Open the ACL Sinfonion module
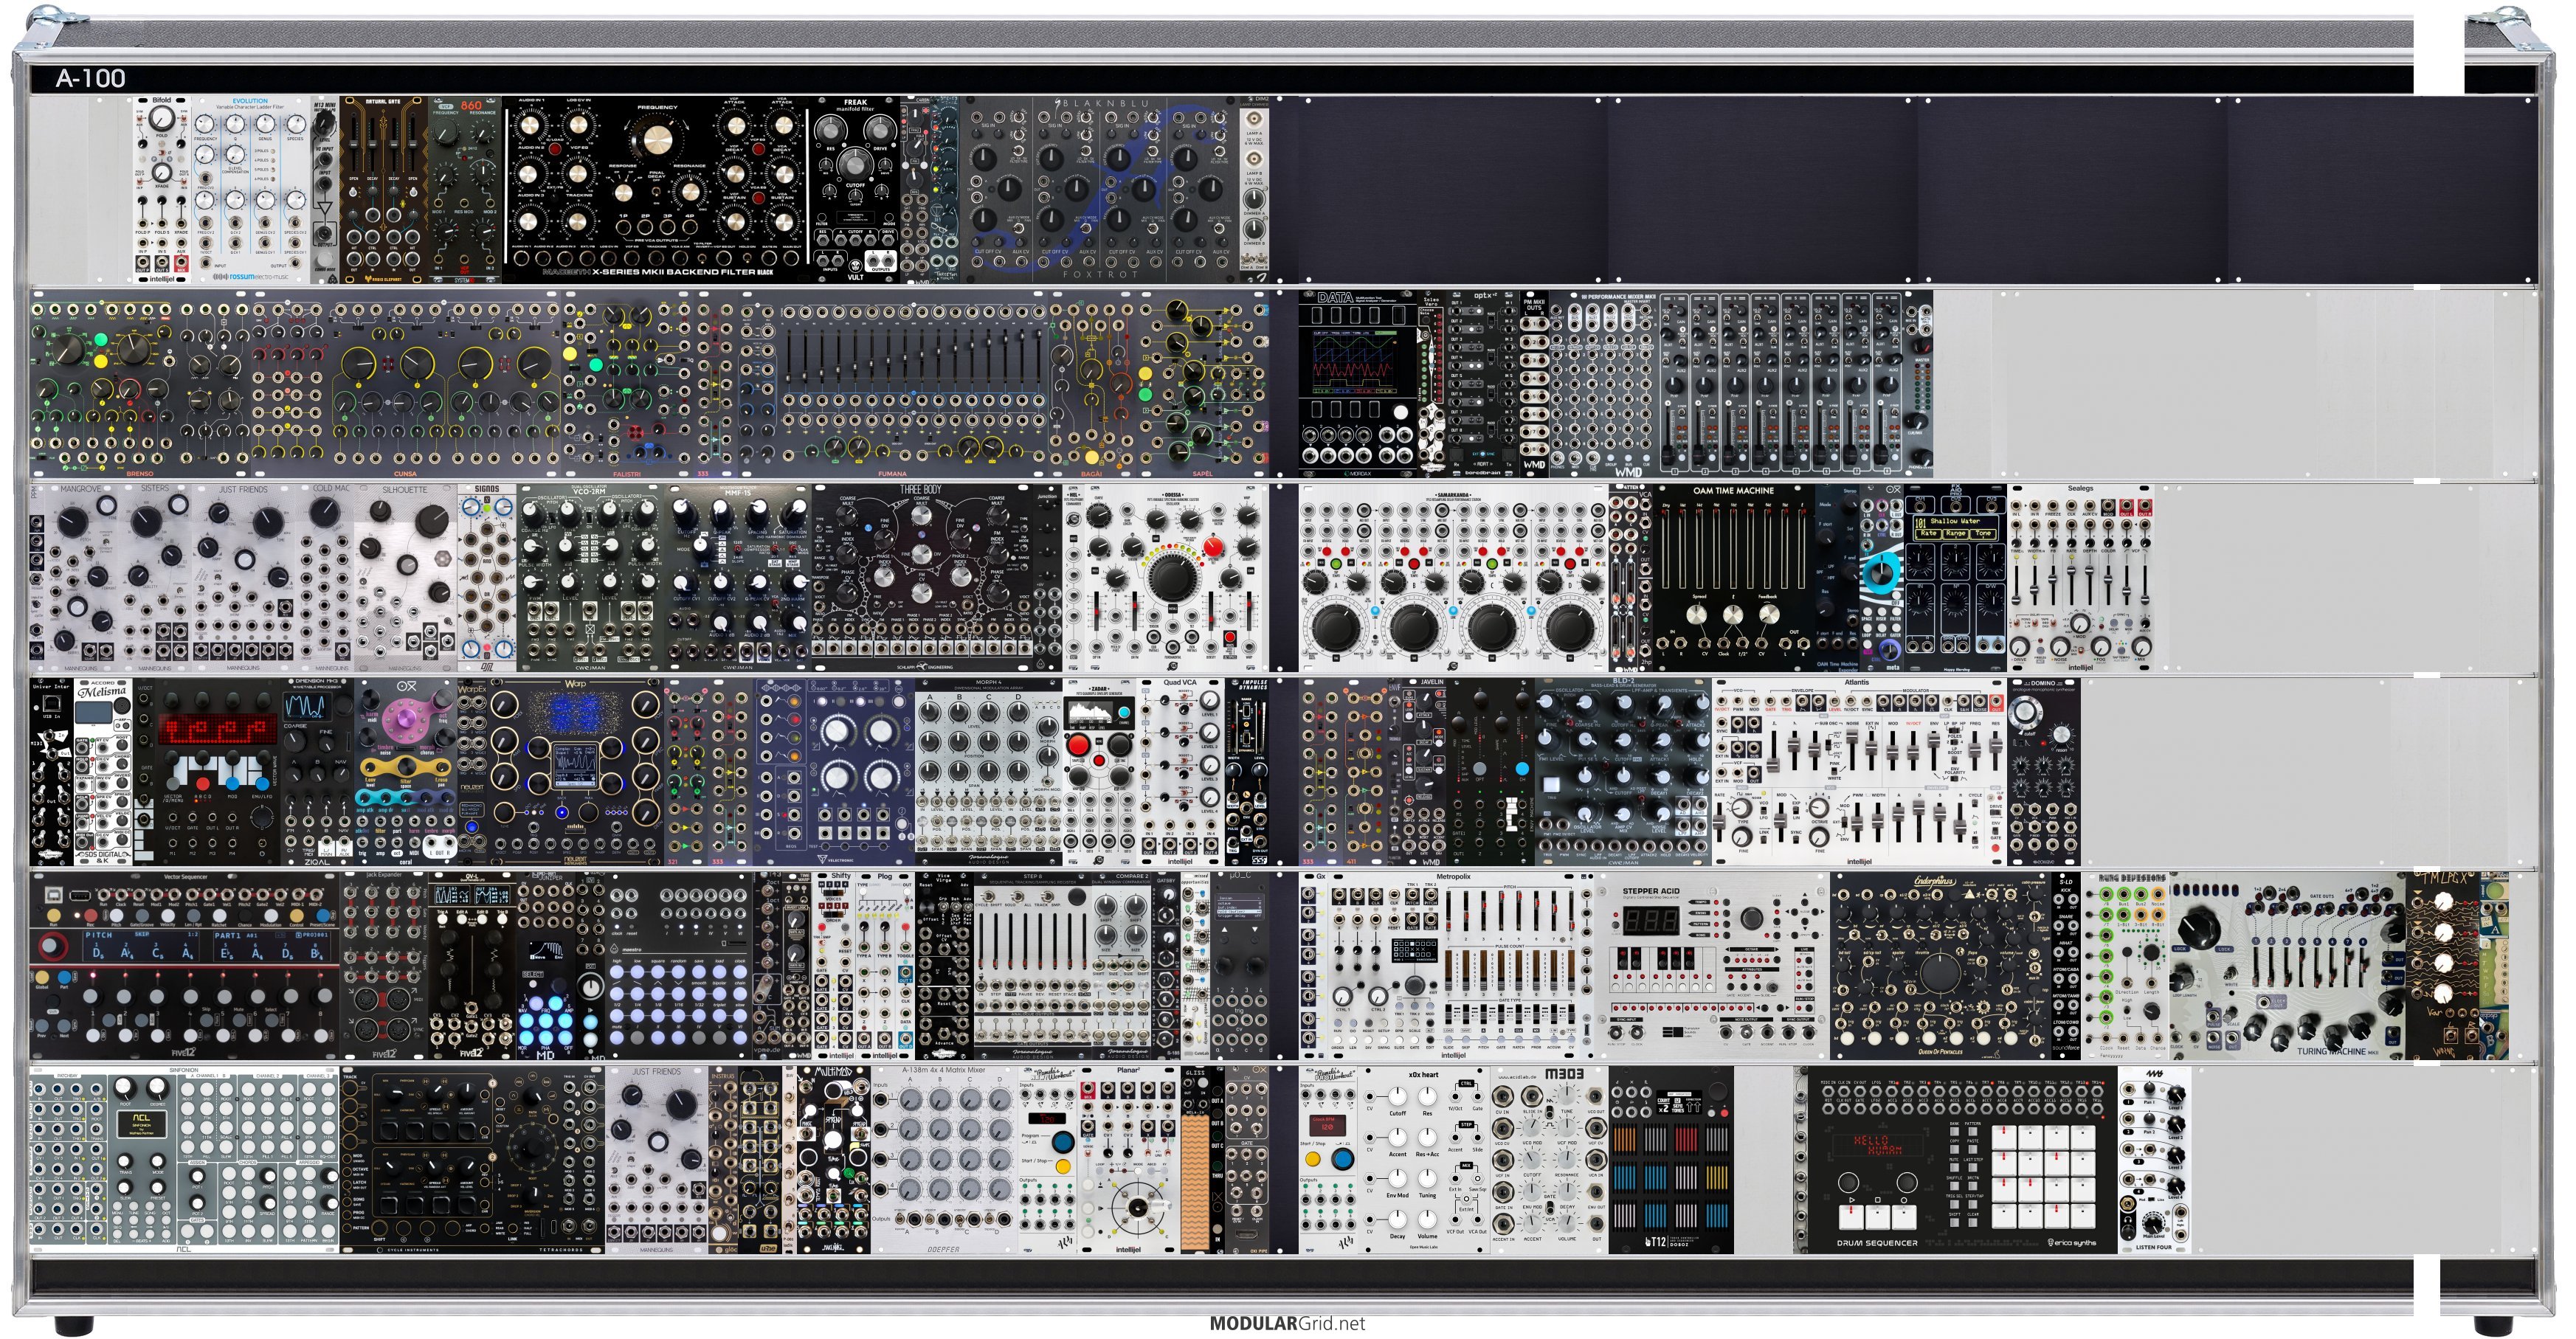Screen dimensions: 2576x1339 [184, 1161]
